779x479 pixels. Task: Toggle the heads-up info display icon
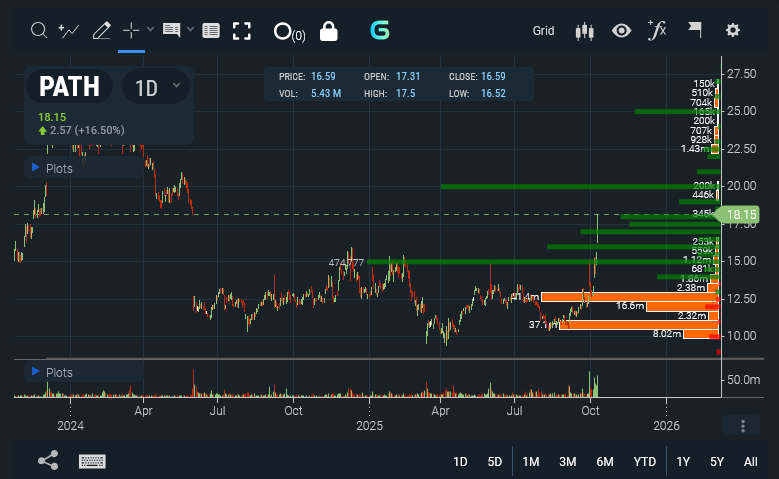[x=171, y=30]
